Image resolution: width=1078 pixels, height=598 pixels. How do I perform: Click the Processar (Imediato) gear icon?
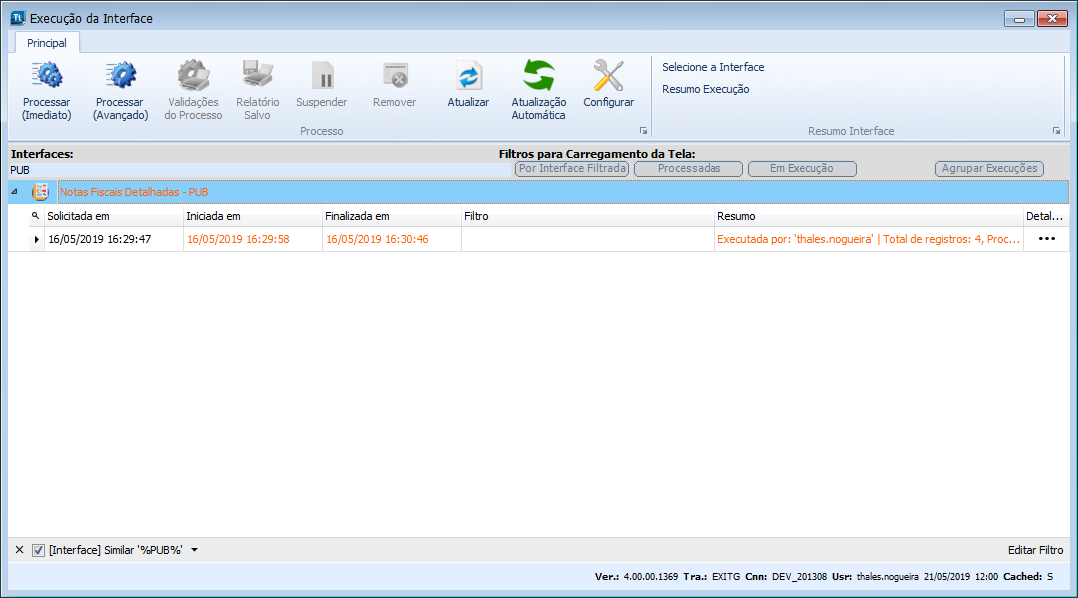[x=46, y=76]
